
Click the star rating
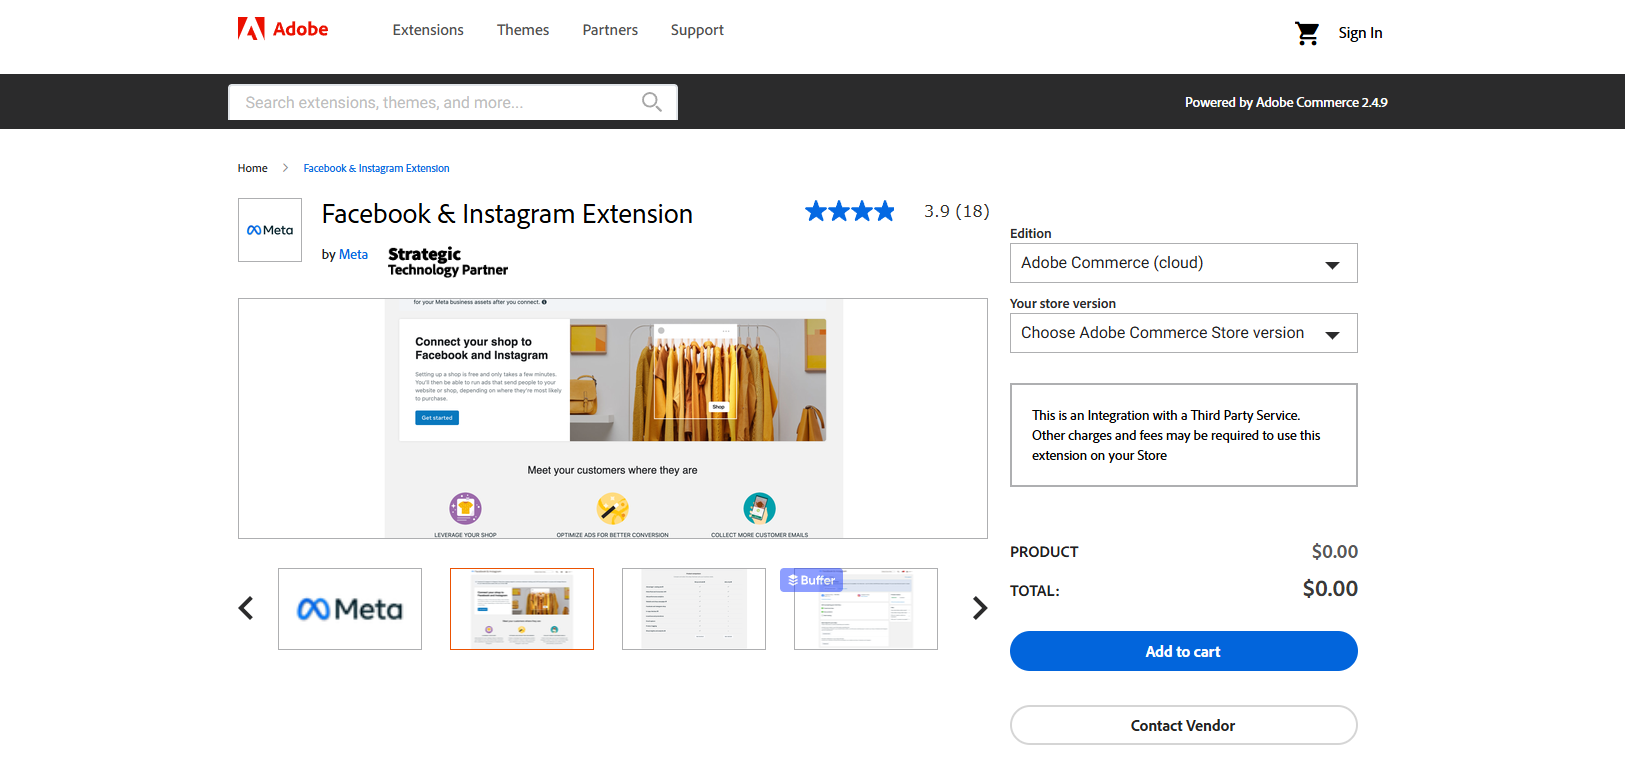coord(850,211)
